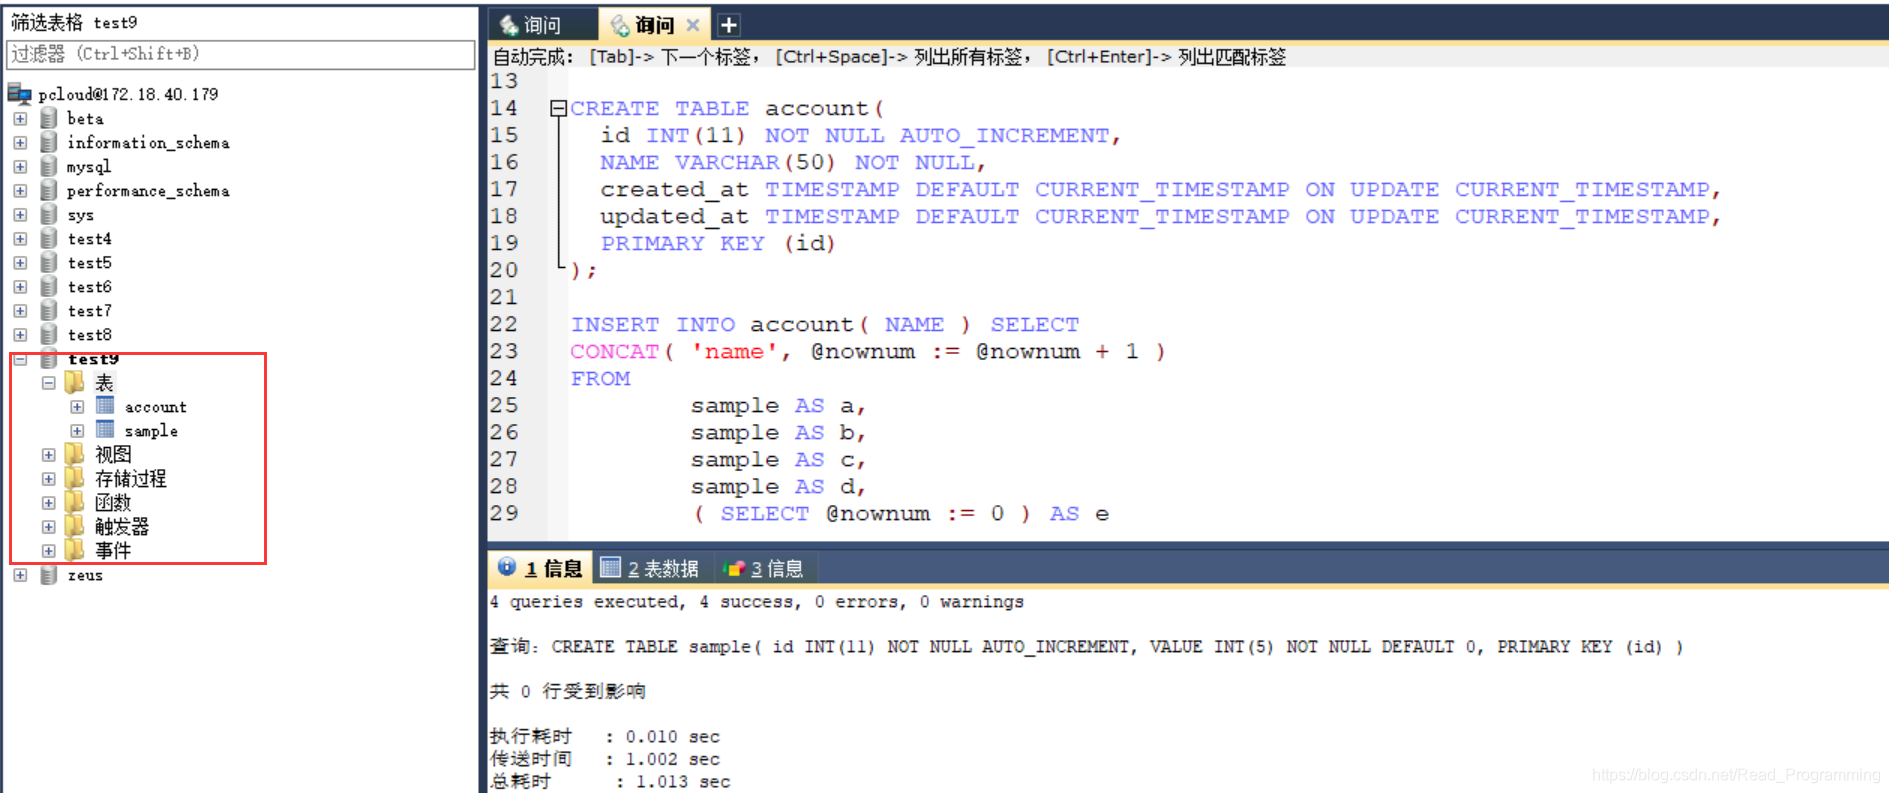Click the sys database icon
The width and height of the screenshot is (1889, 793).
(x=48, y=214)
